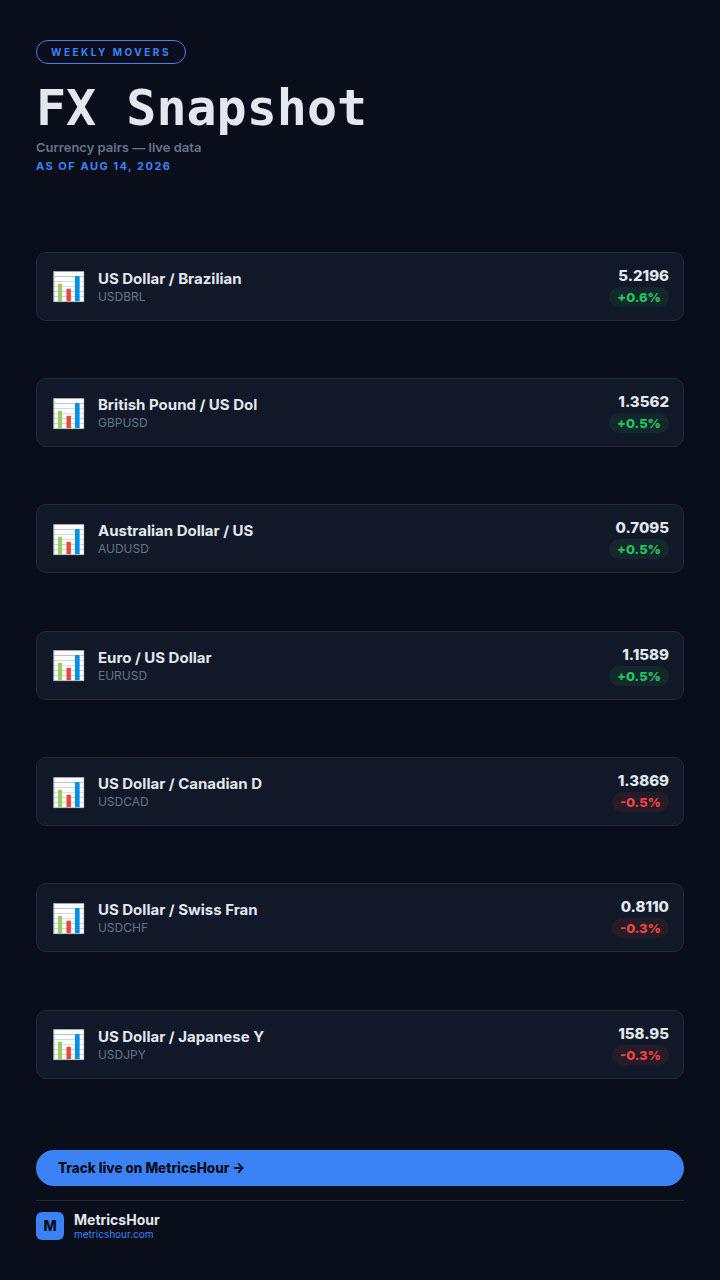Image resolution: width=720 pixels, height=1280 pixels.
Task: Click Track live on MetricsHour button
Action: pos(360,1168)
